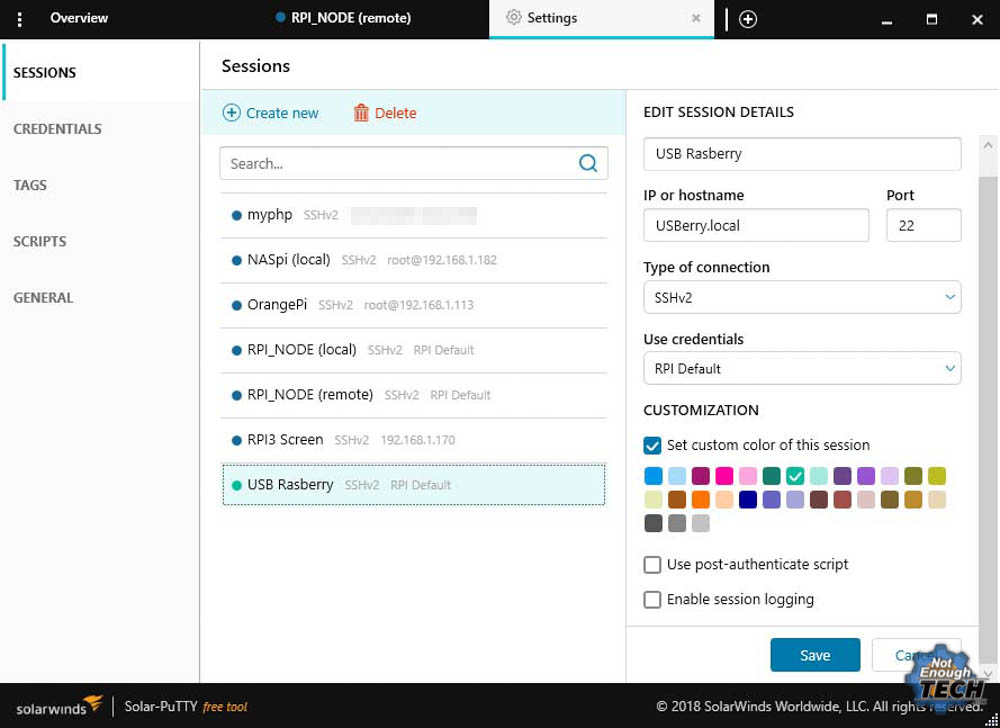Save the session details
1000x728 pixels.
815,655
